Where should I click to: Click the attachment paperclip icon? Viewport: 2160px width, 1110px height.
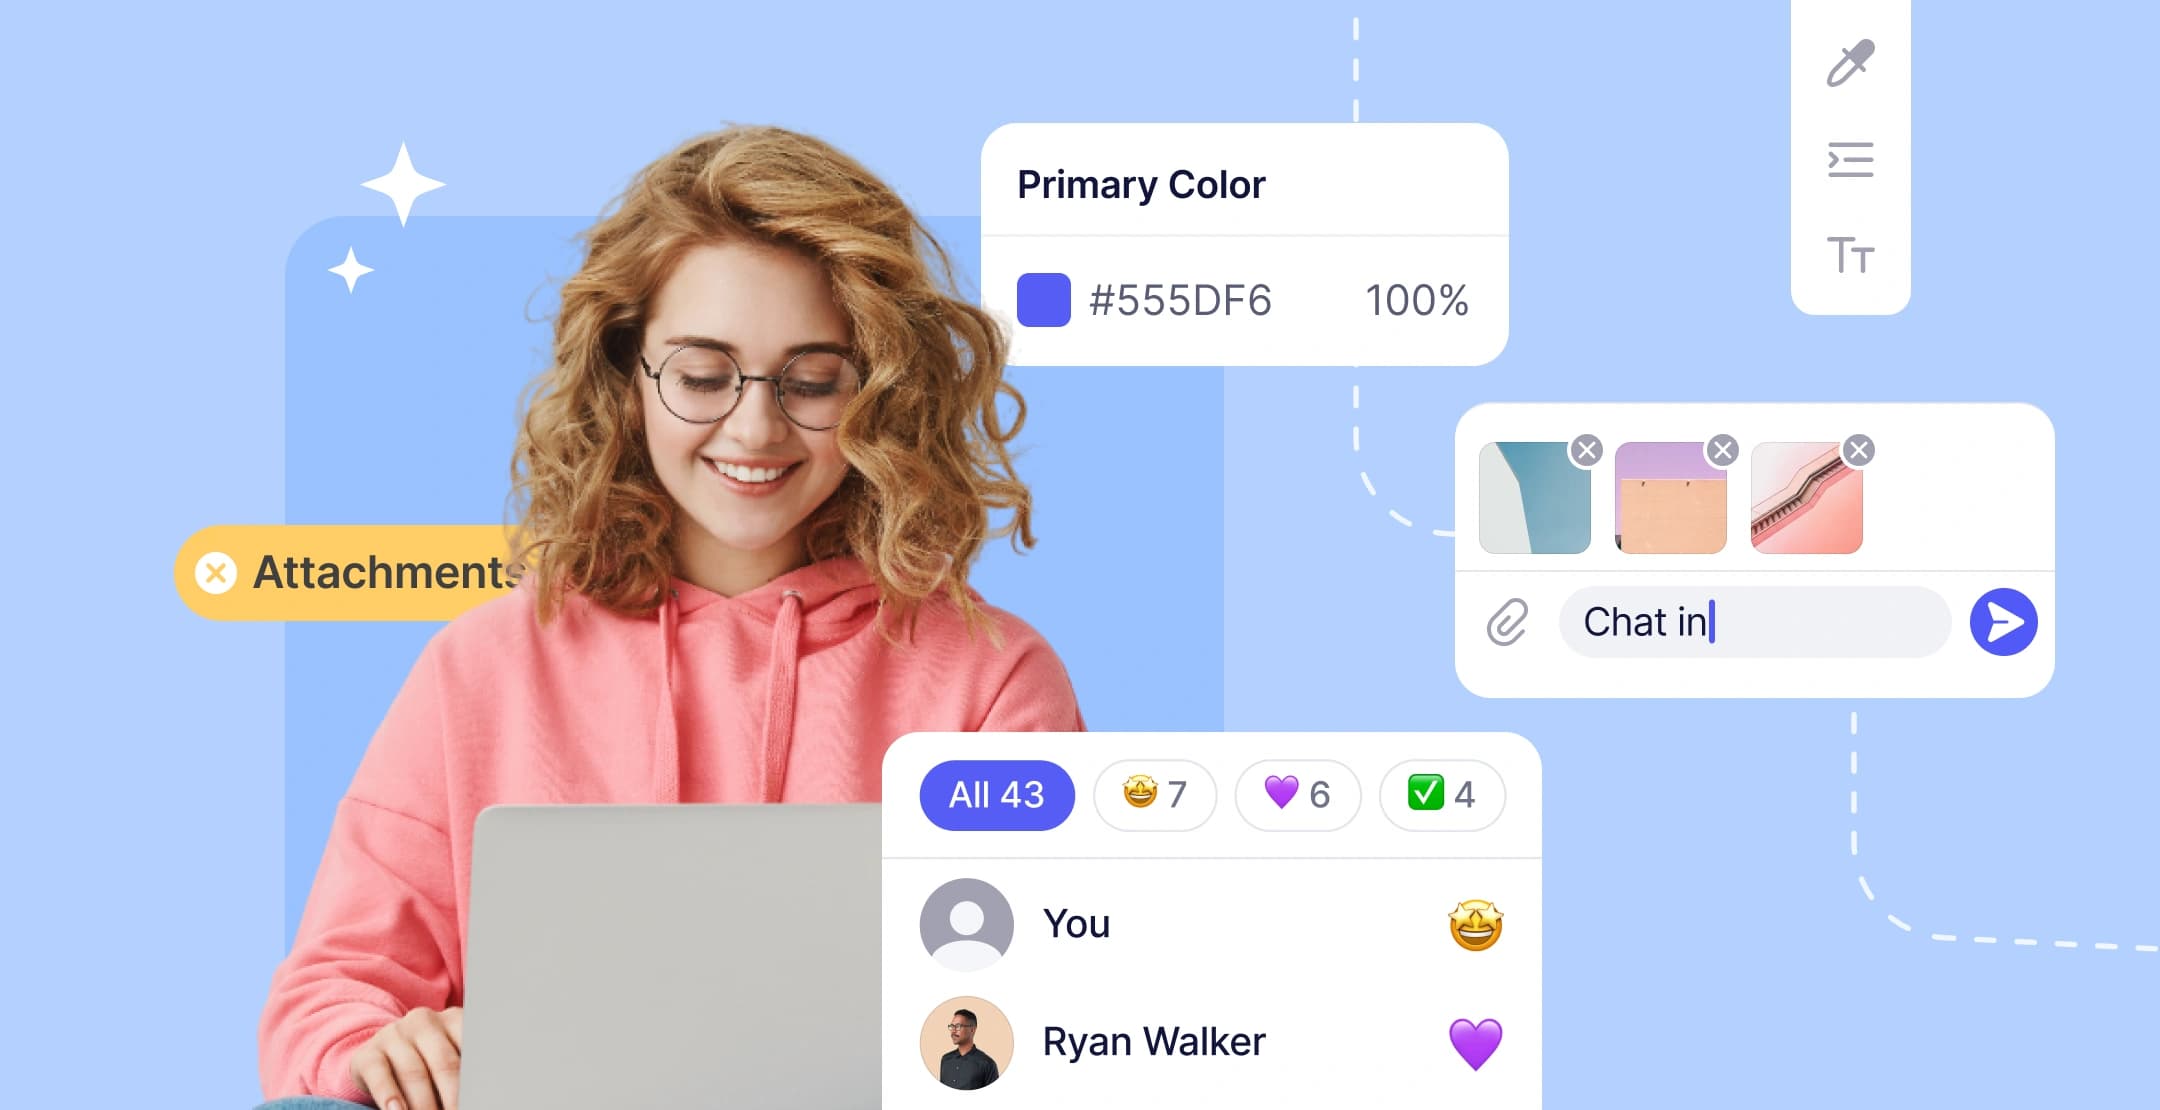click(1505, 620)
